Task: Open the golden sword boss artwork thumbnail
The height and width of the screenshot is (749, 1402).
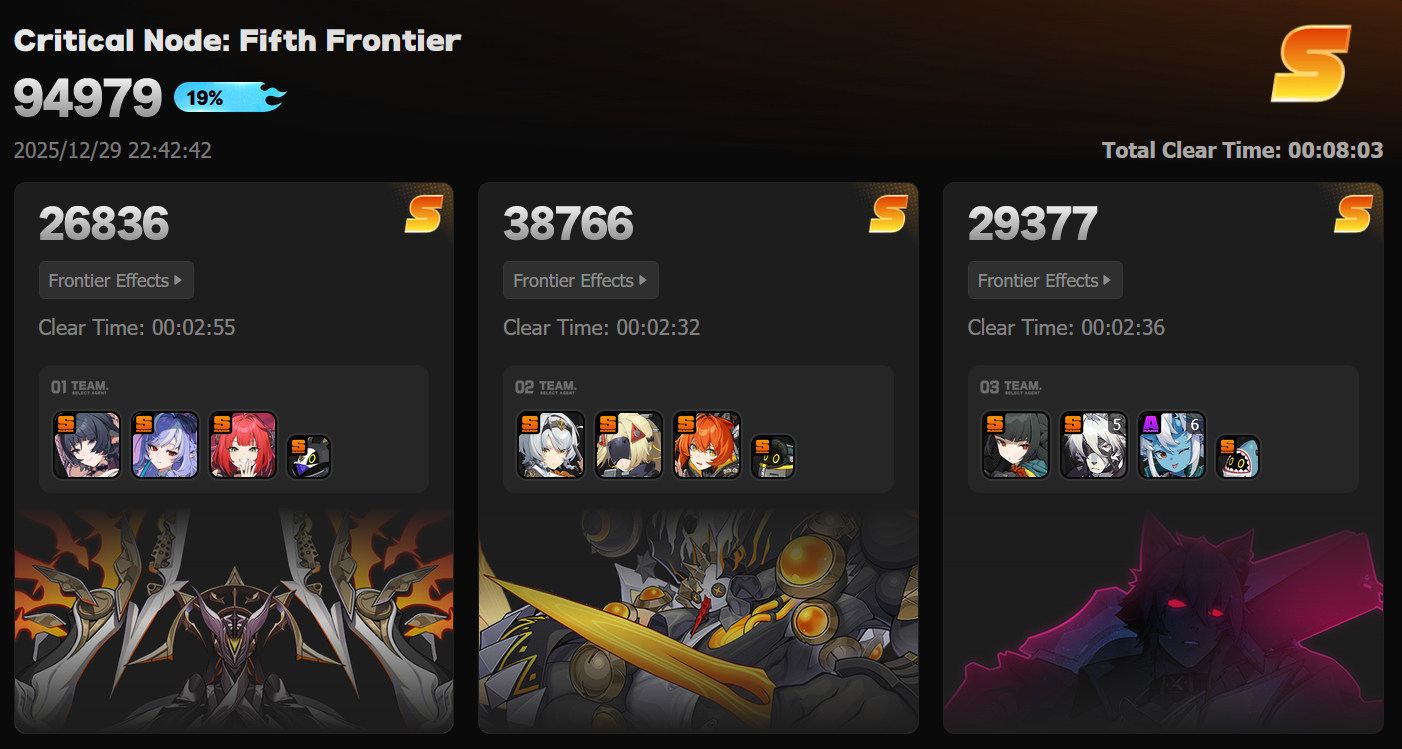Action: 698,620
